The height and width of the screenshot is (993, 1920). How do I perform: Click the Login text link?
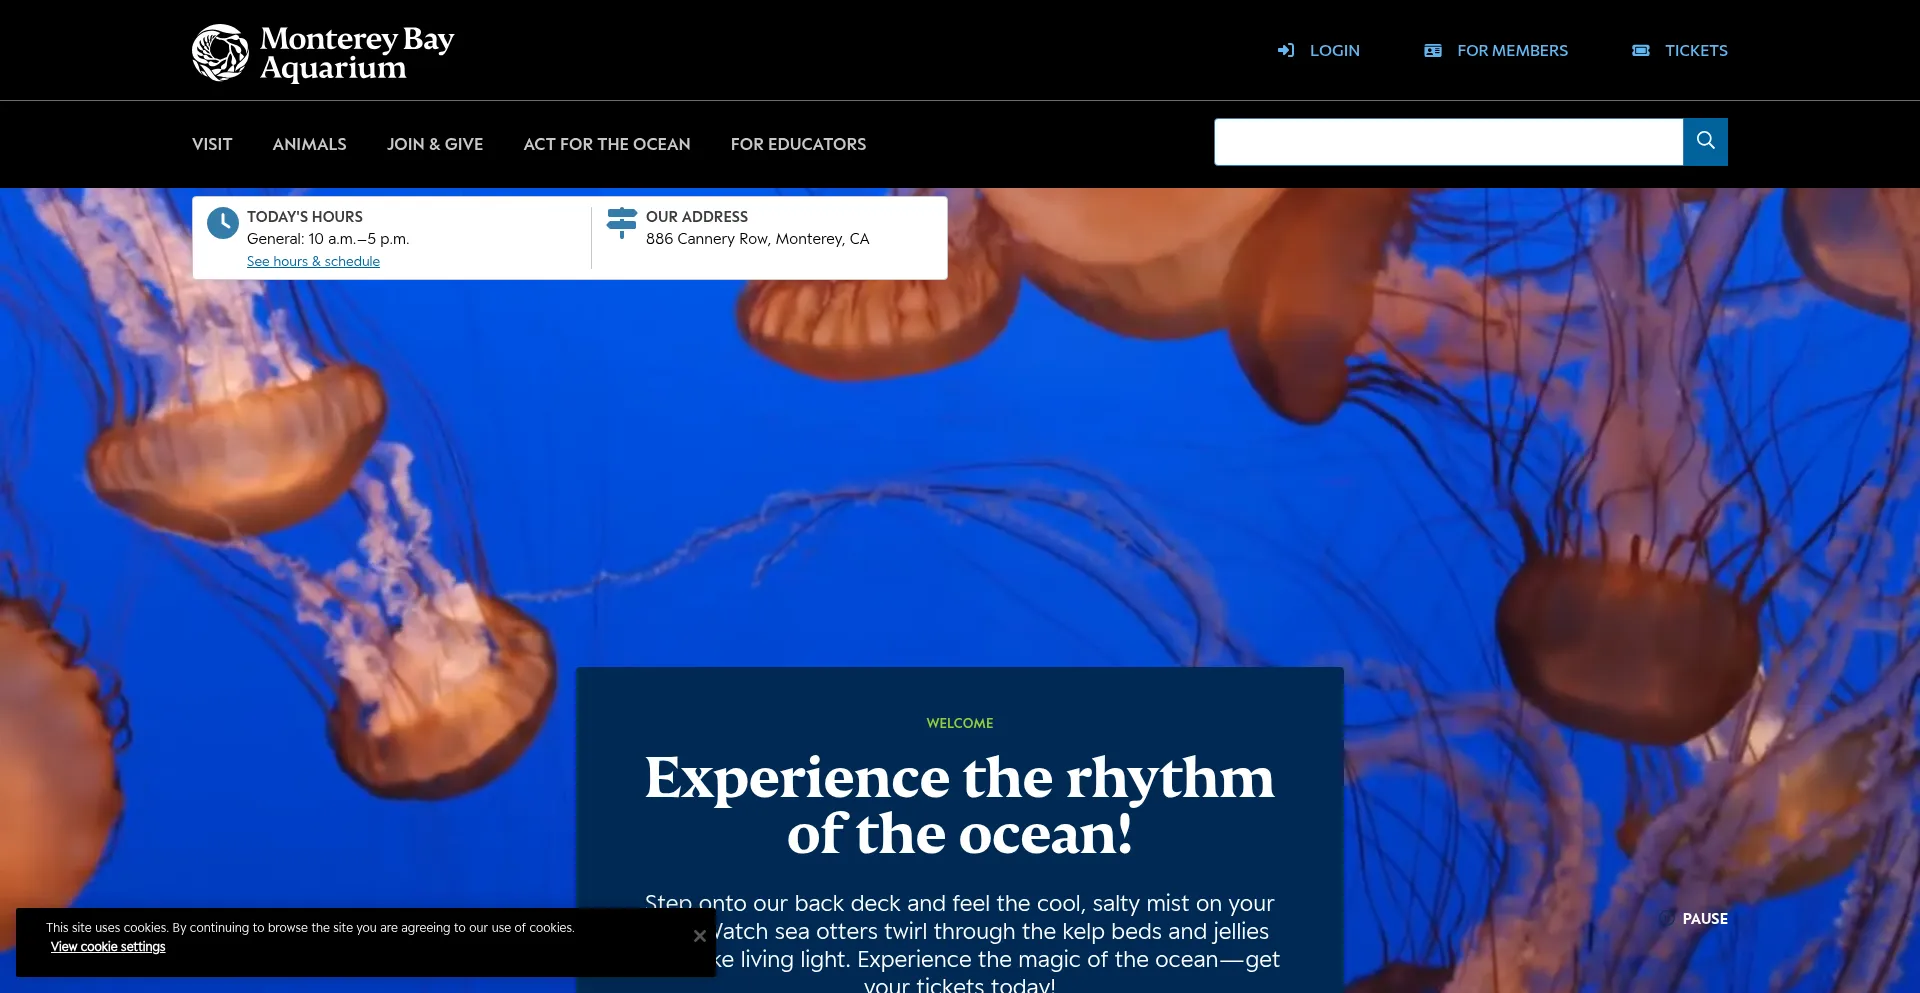click(x=1335, y=50)
